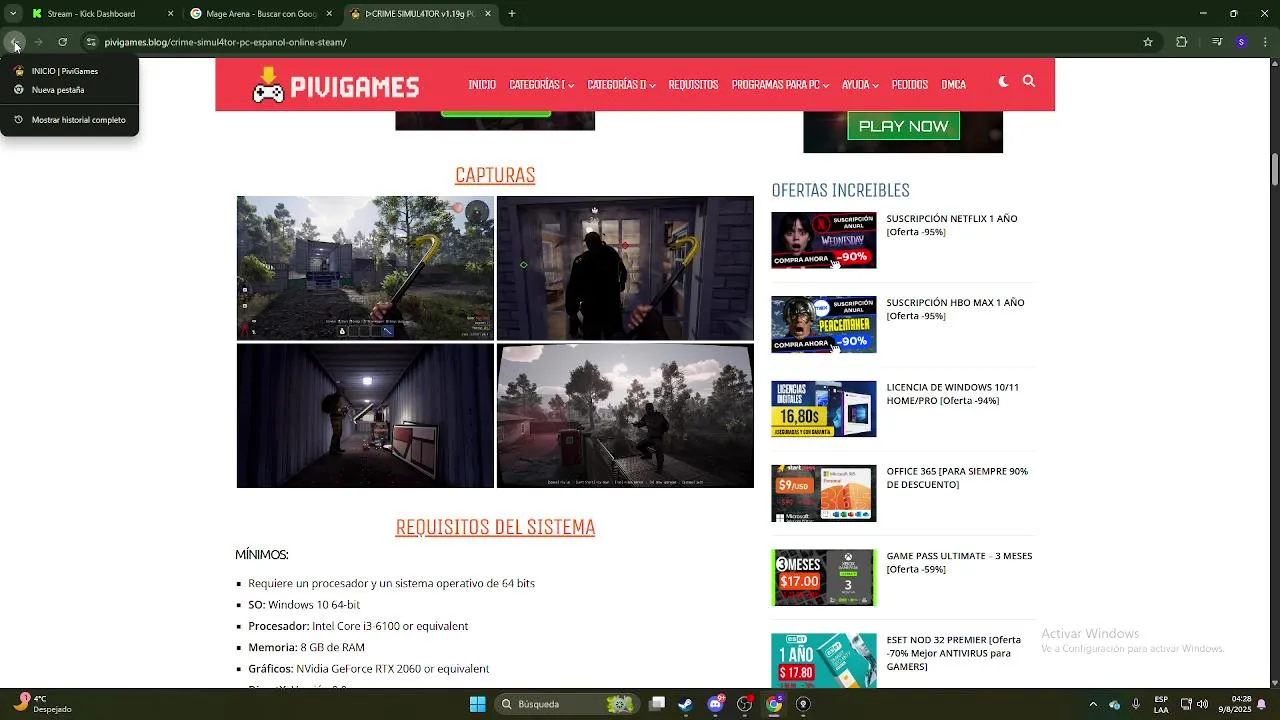Open site information icon in address bar
The height and width of the screenshot is (720, 1280).
[91, 42]
